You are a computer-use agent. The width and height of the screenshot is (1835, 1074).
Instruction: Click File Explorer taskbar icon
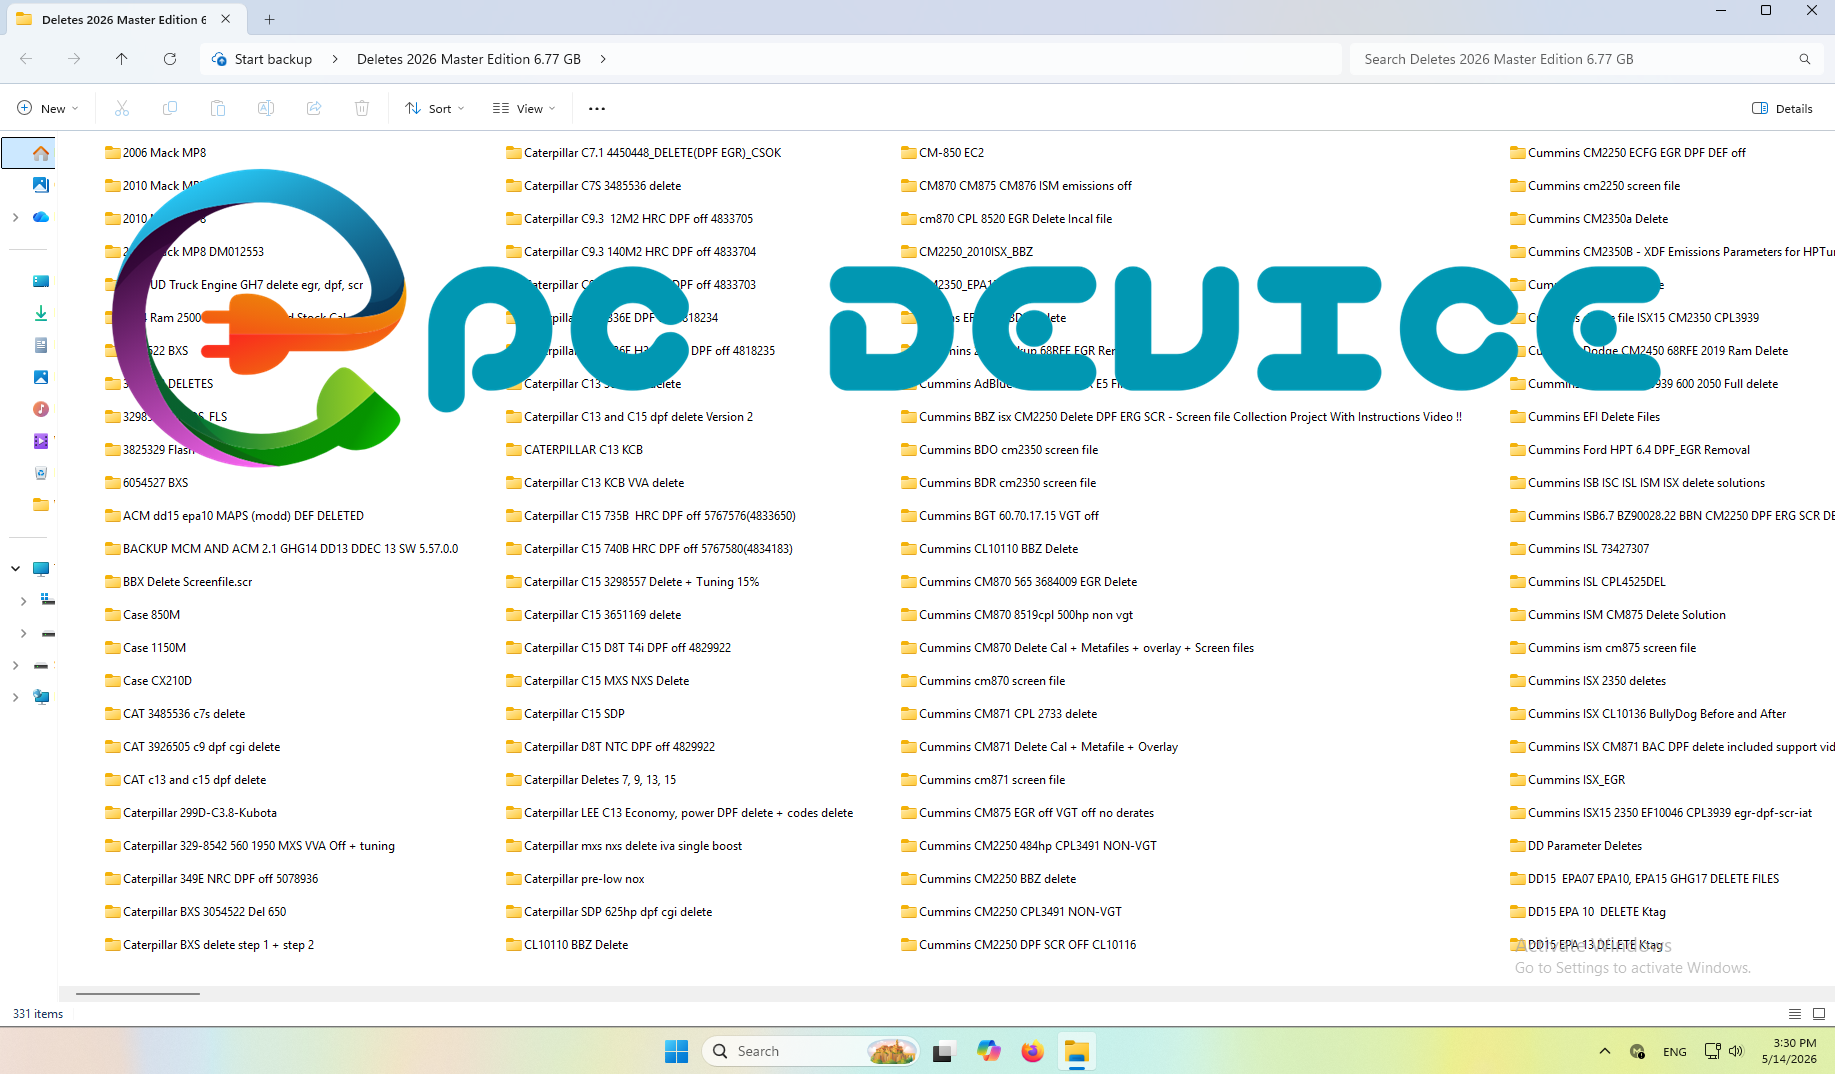pyautogui.click(x=1077, y=1051)
